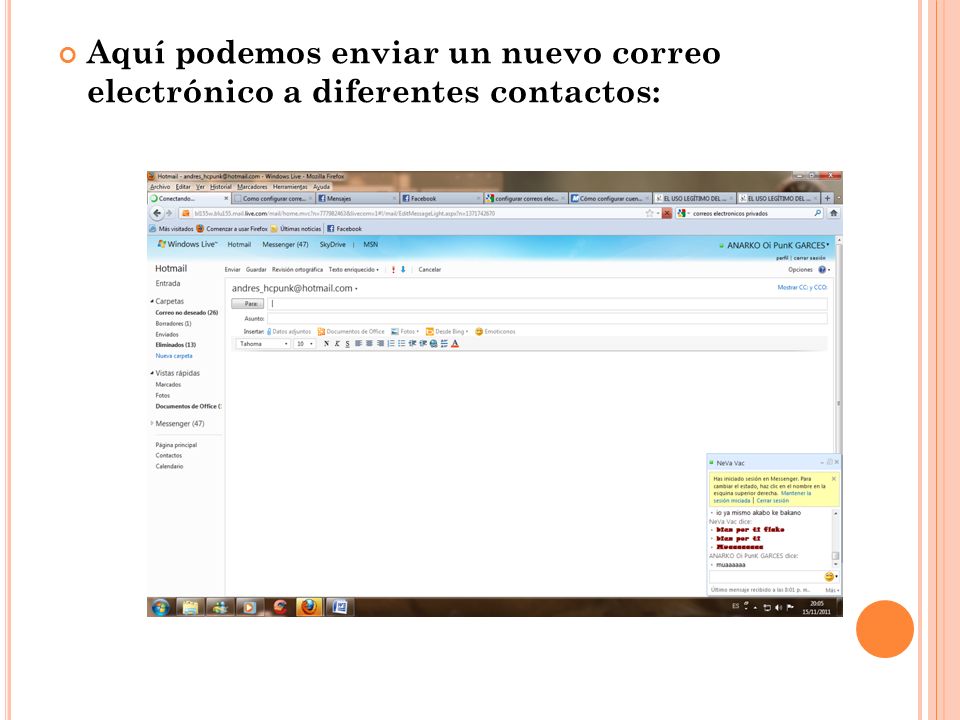This screenshot has height=720, width=960.
Task: Open Opciones in Hotmail header
Action: [x=800, y=269]
